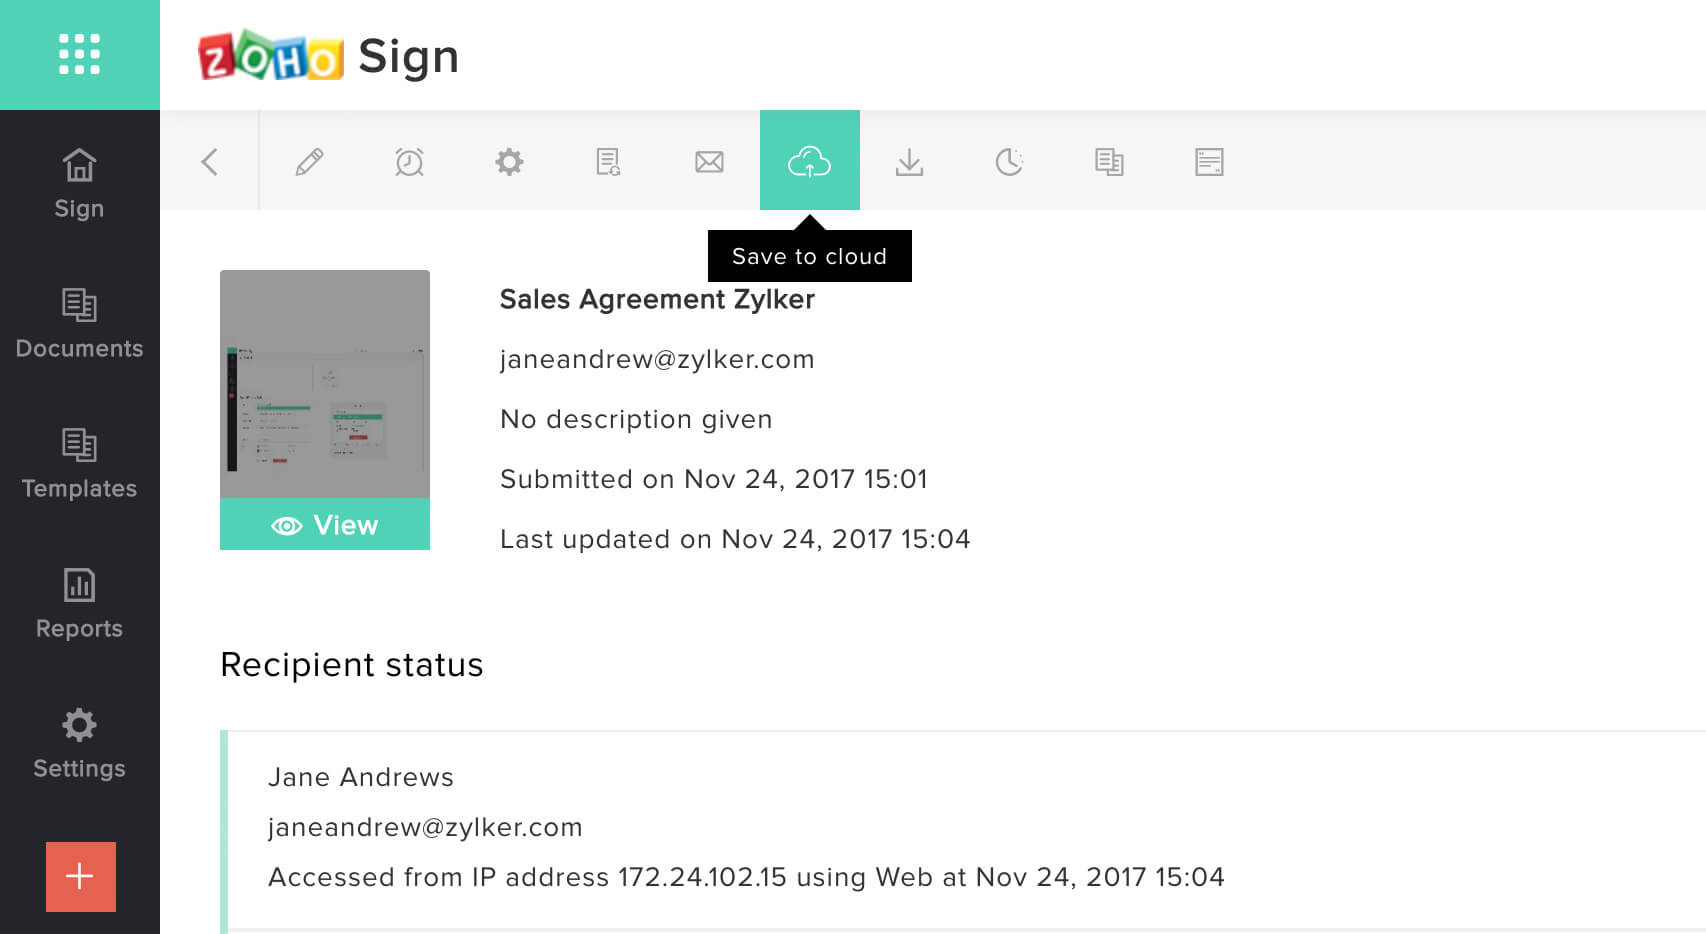Open the document settings gear icon

point(509,160)
